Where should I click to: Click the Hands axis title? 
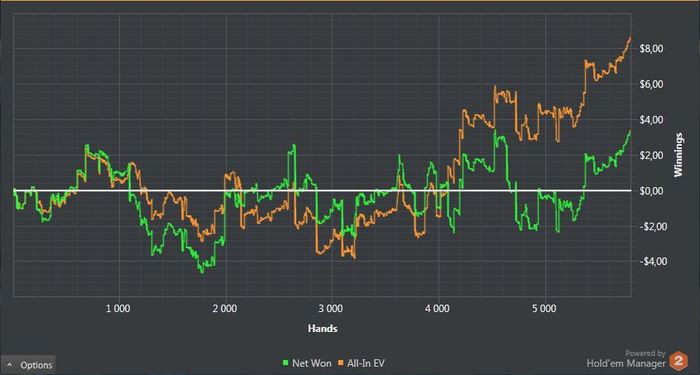click(322, 329)
